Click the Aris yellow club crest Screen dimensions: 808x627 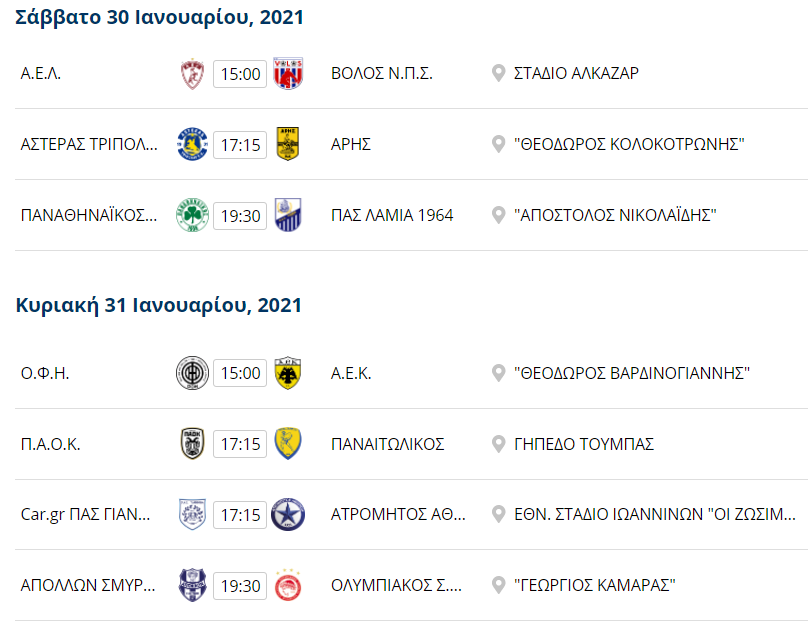coord(288,145)
